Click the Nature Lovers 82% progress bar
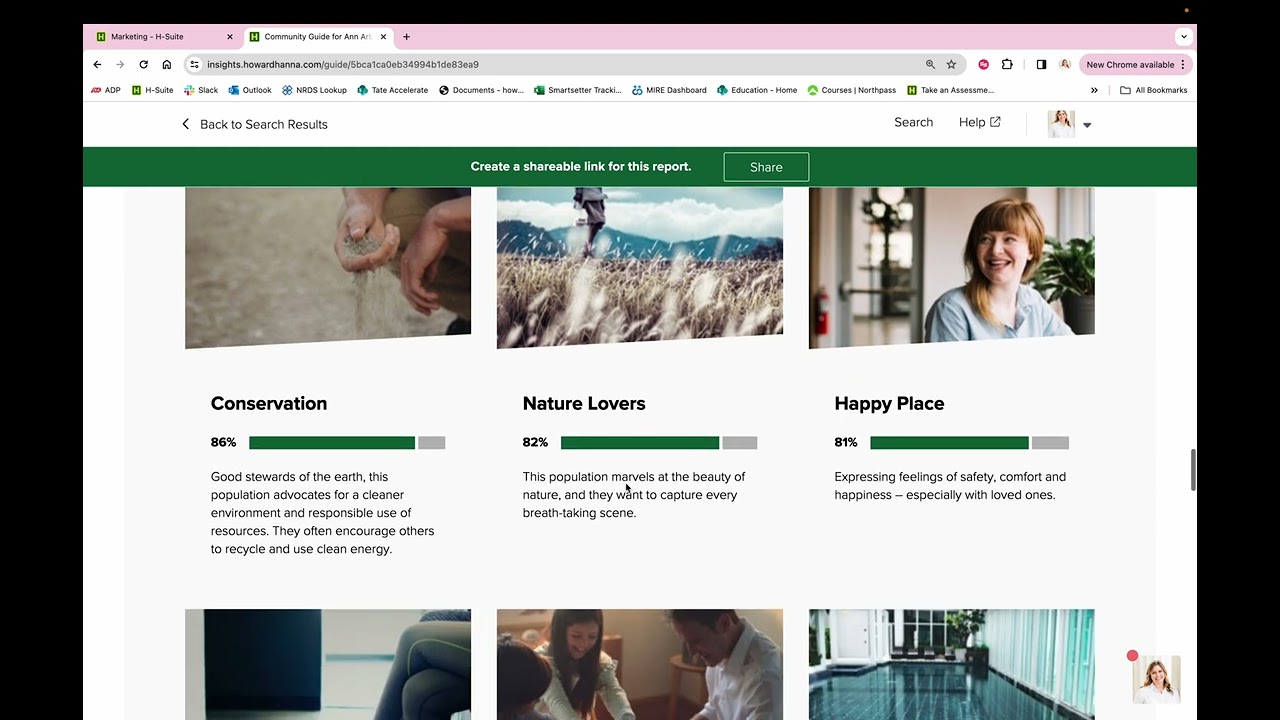 659,442
